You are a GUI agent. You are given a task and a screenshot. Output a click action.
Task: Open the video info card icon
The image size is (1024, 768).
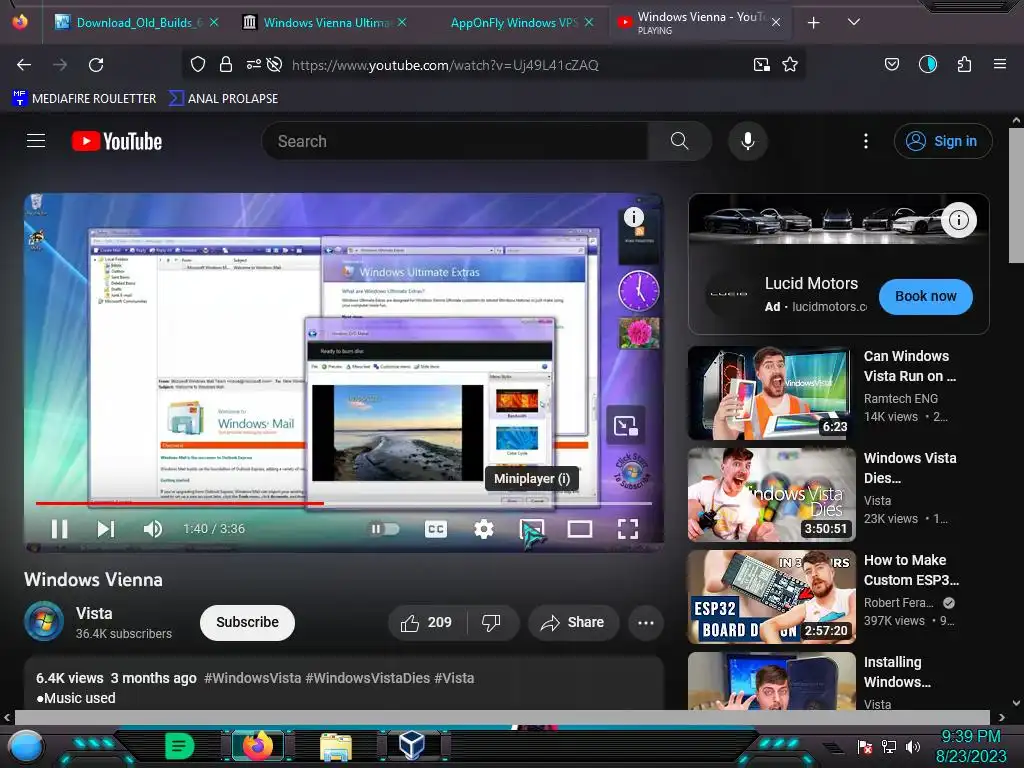point(633,217)
